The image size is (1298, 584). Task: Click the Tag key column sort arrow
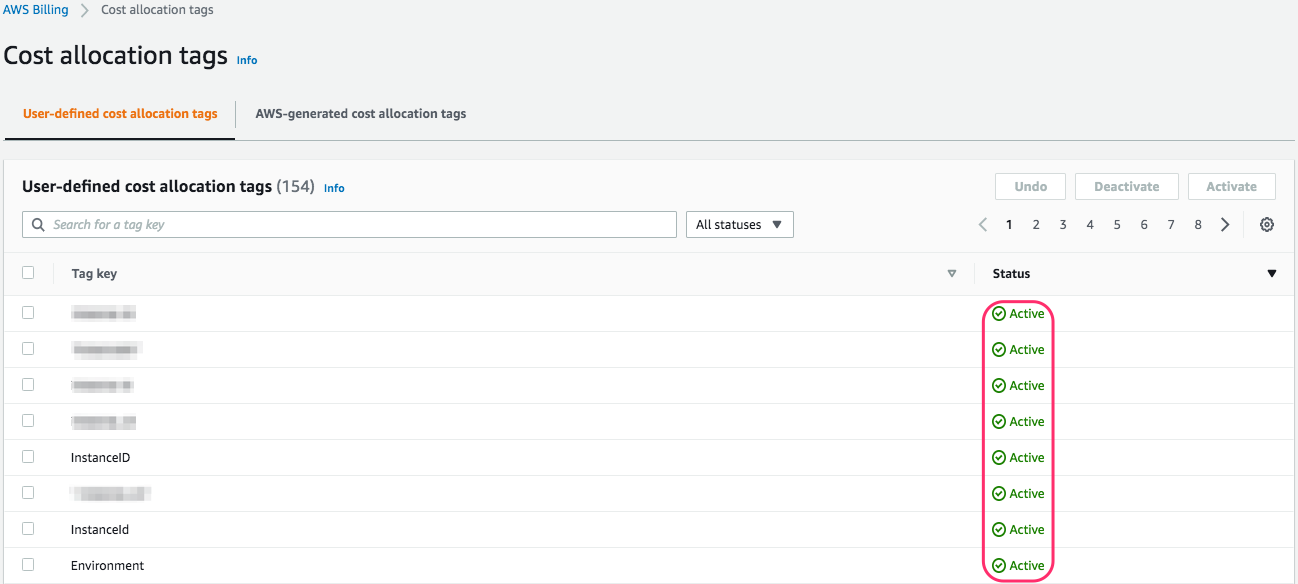pos(952,274)
